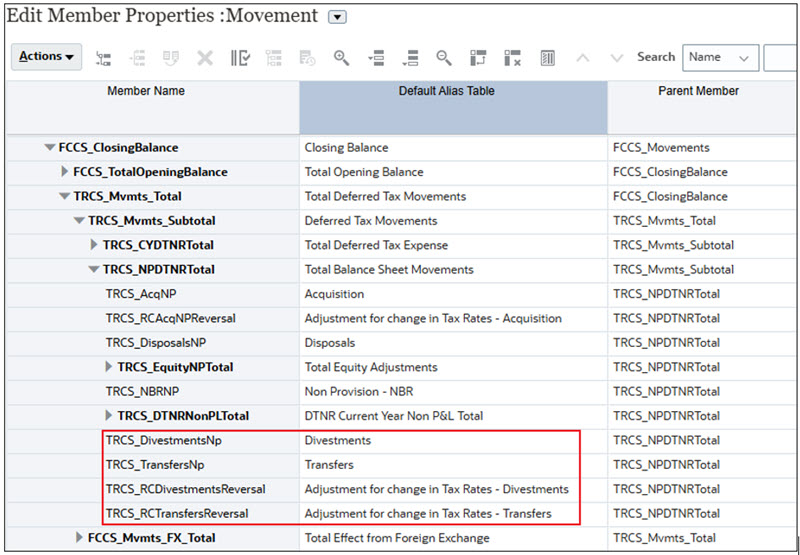Viewport: 800px width, 555px height.
Task: Select the TRCS_RCAcqNPReversal member
Action: point(170,318)
